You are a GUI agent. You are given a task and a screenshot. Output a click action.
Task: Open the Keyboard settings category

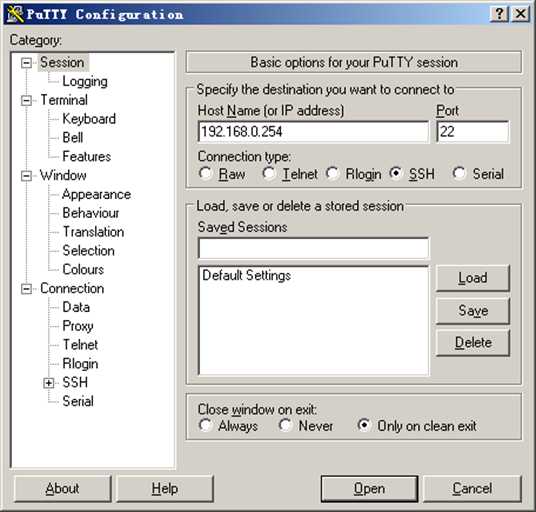[x=89, y=119]
